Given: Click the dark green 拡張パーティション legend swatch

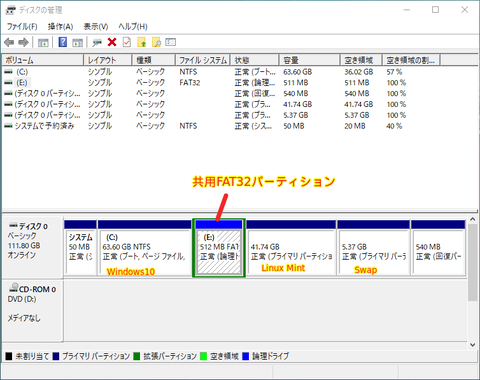Looking at the screenshot, I should click(x=137, y=356).
